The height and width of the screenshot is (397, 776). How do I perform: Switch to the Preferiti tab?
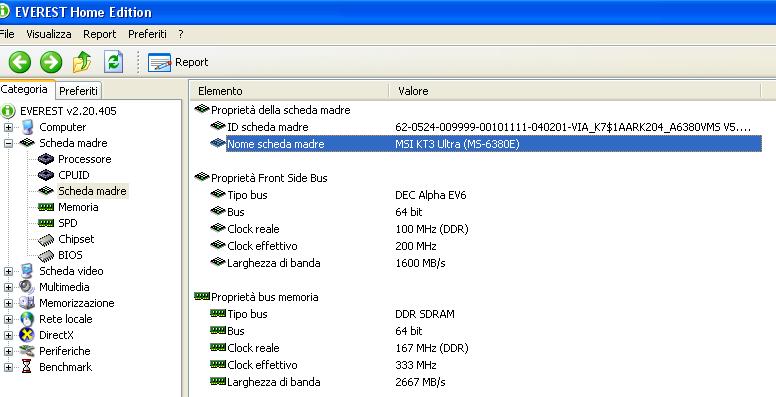pos(78,91)
